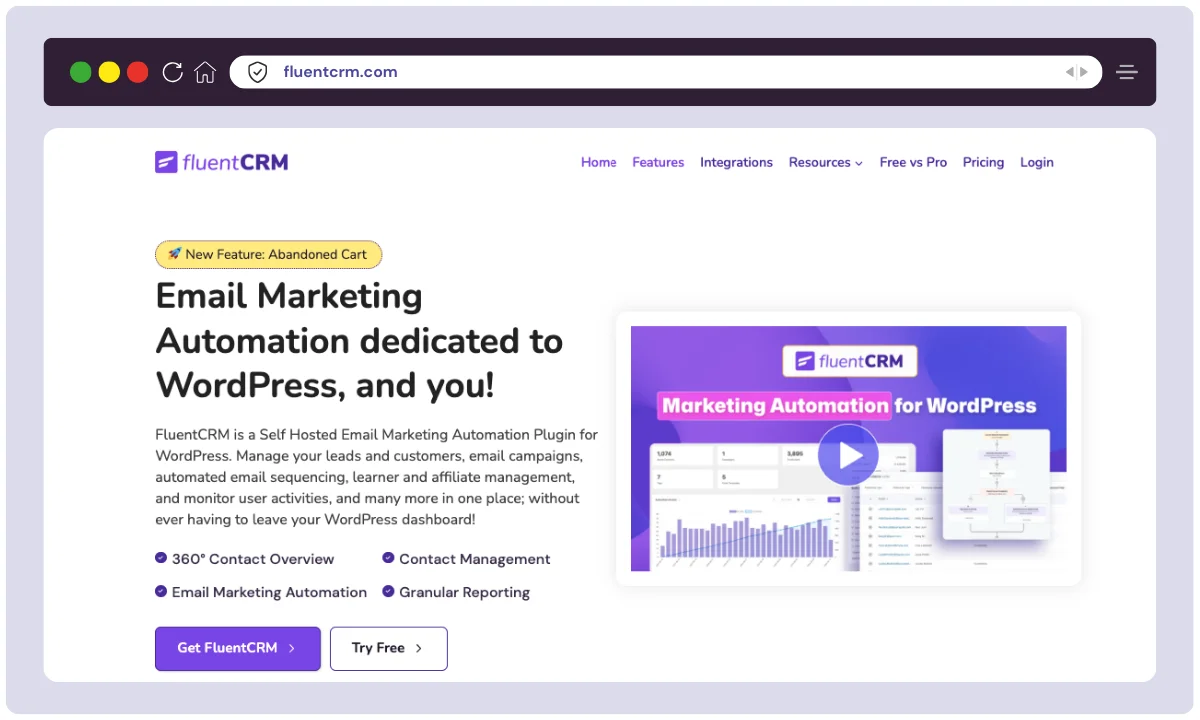Image resolution: width=1200 pixels, height=720 pixels.
Task: Click the 360° Contact Overview text
Action: pos(253,559)
